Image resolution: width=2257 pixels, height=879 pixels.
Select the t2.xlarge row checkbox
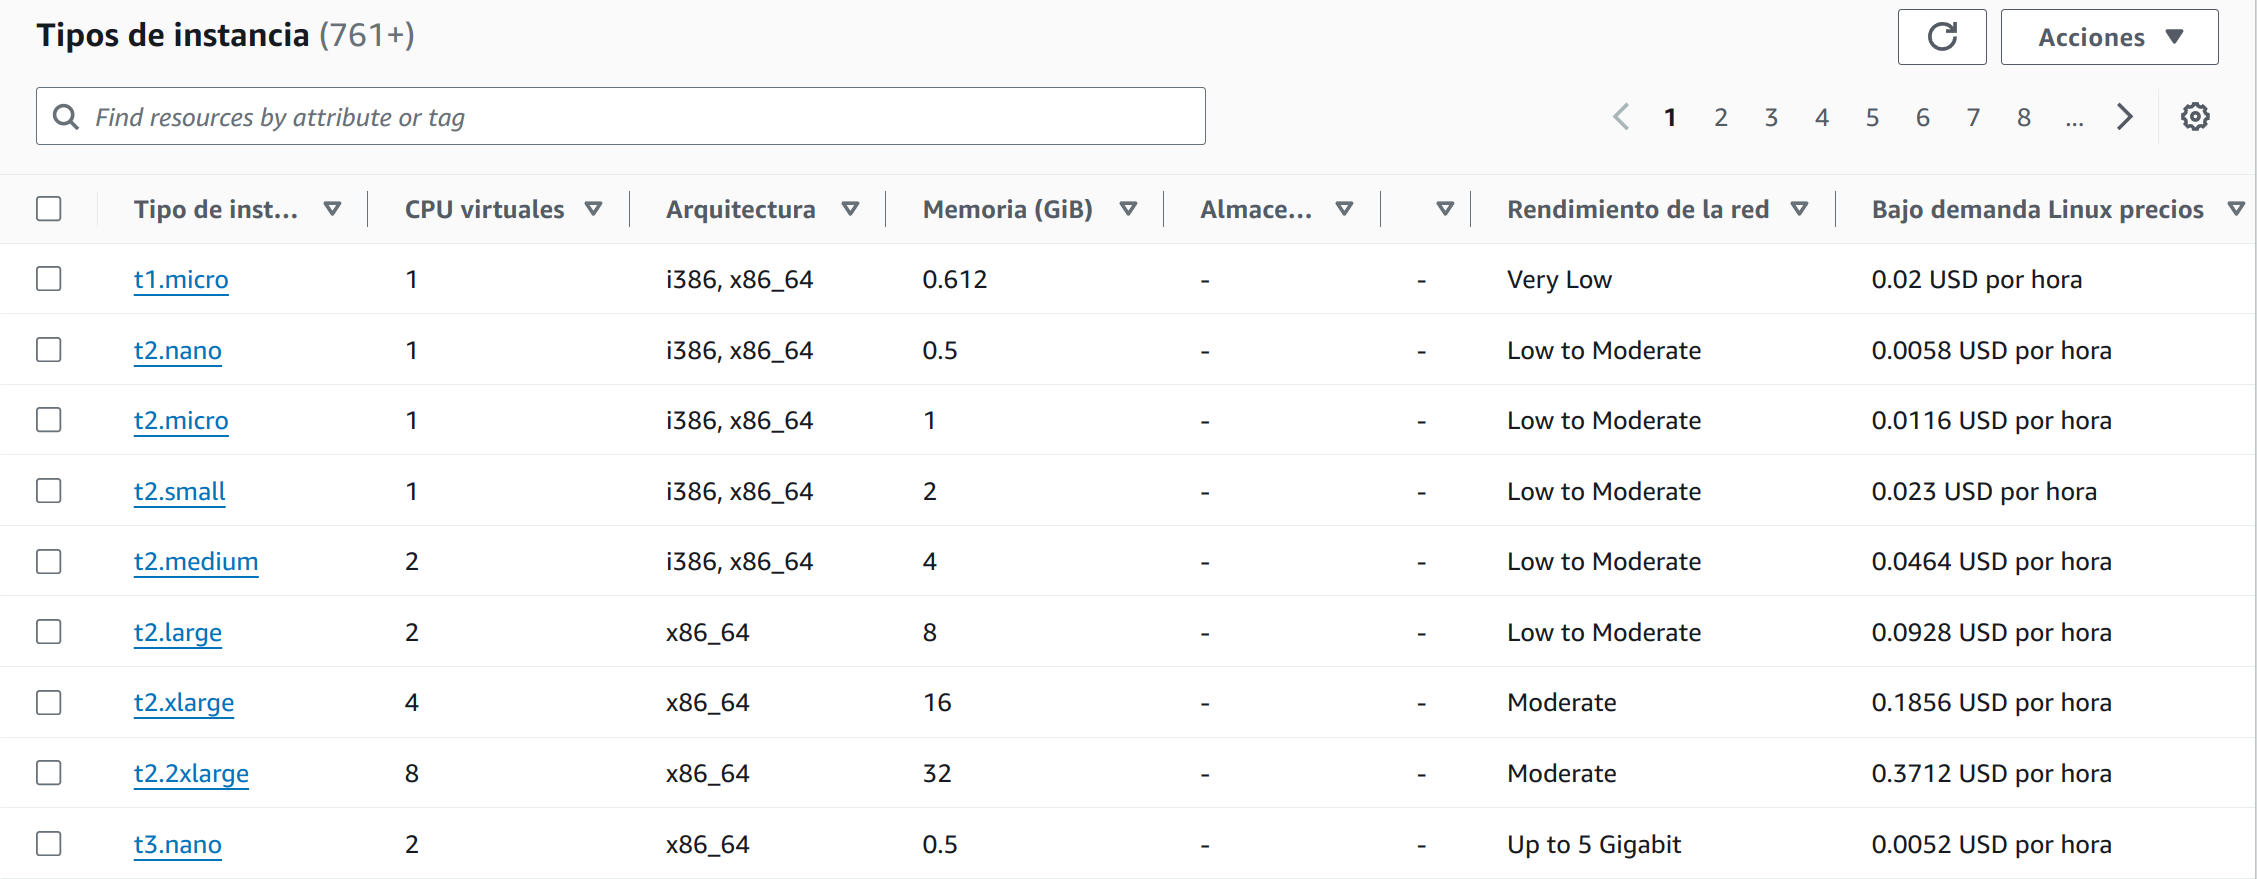coord(49,702)
